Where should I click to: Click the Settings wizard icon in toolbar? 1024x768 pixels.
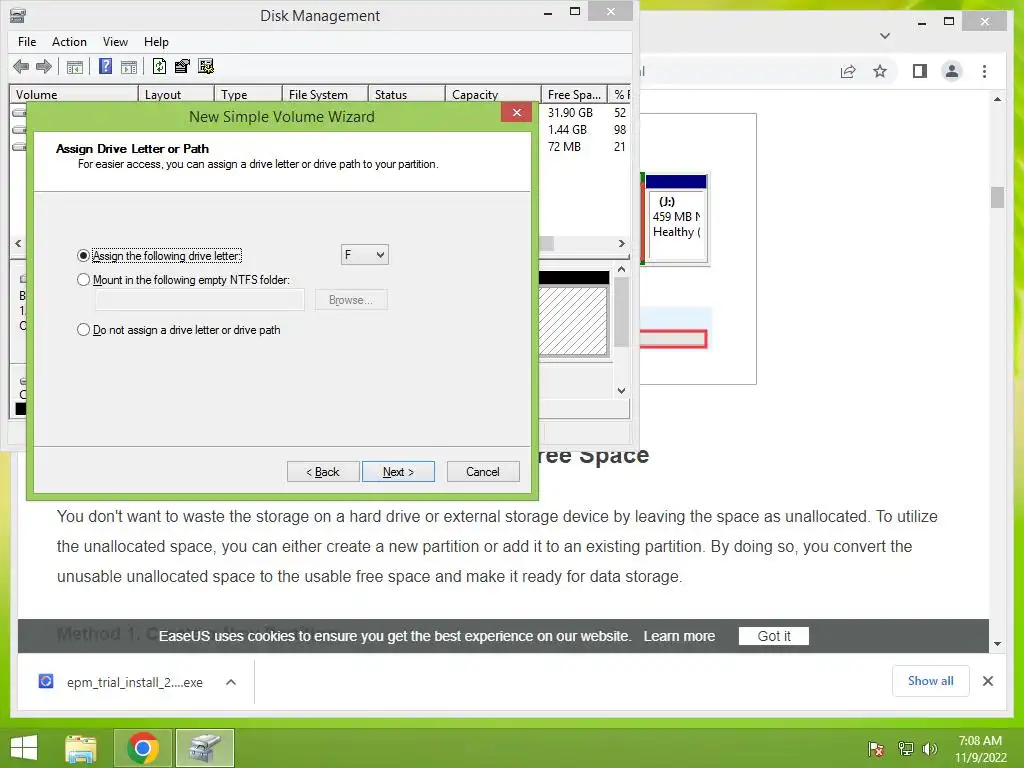coord(206,66)
